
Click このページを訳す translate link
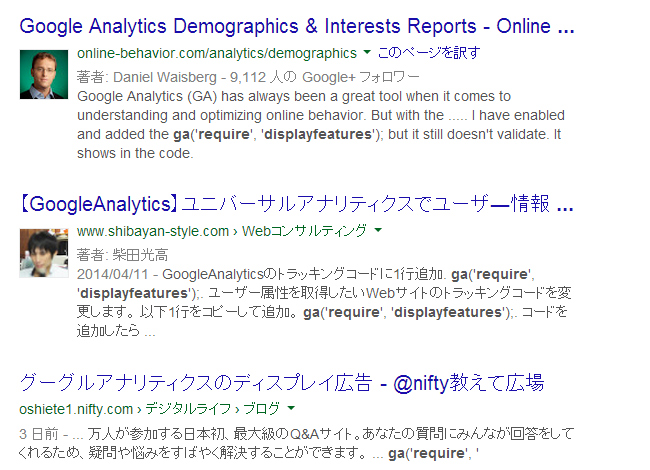tap(429, 53)
